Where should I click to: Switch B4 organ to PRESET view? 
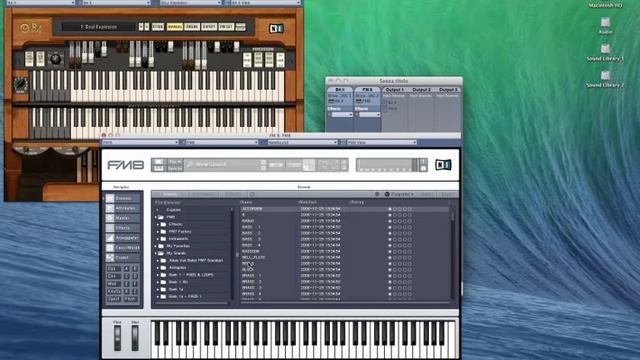(226, 27)
